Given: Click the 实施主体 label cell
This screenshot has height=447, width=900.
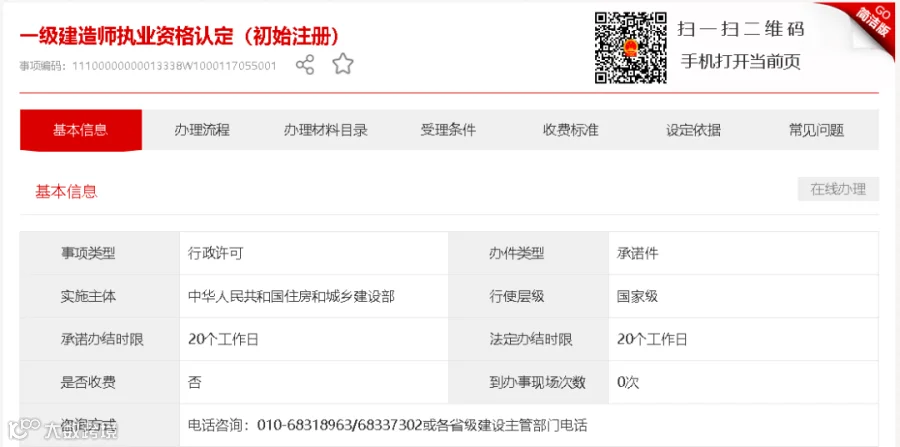Looking at the screenshot, I should 100,296.
